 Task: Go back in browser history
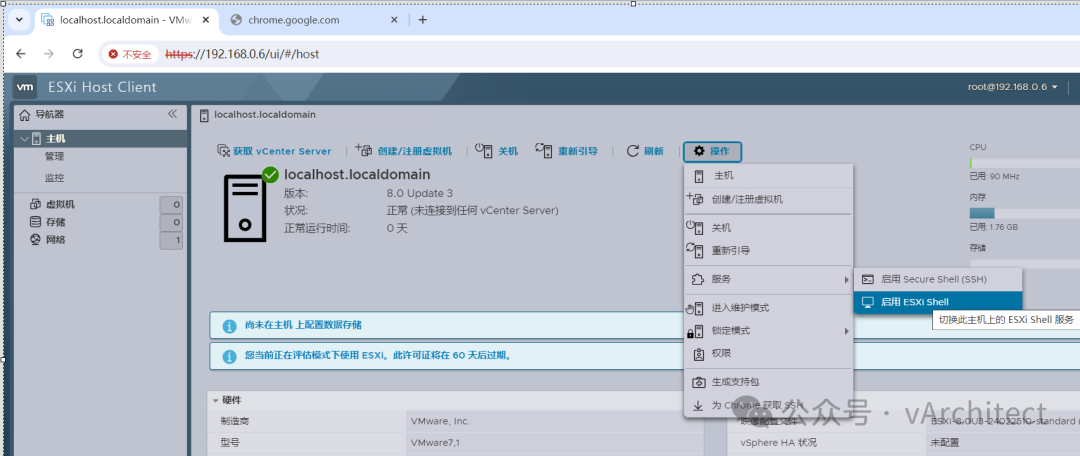[21, 54]
